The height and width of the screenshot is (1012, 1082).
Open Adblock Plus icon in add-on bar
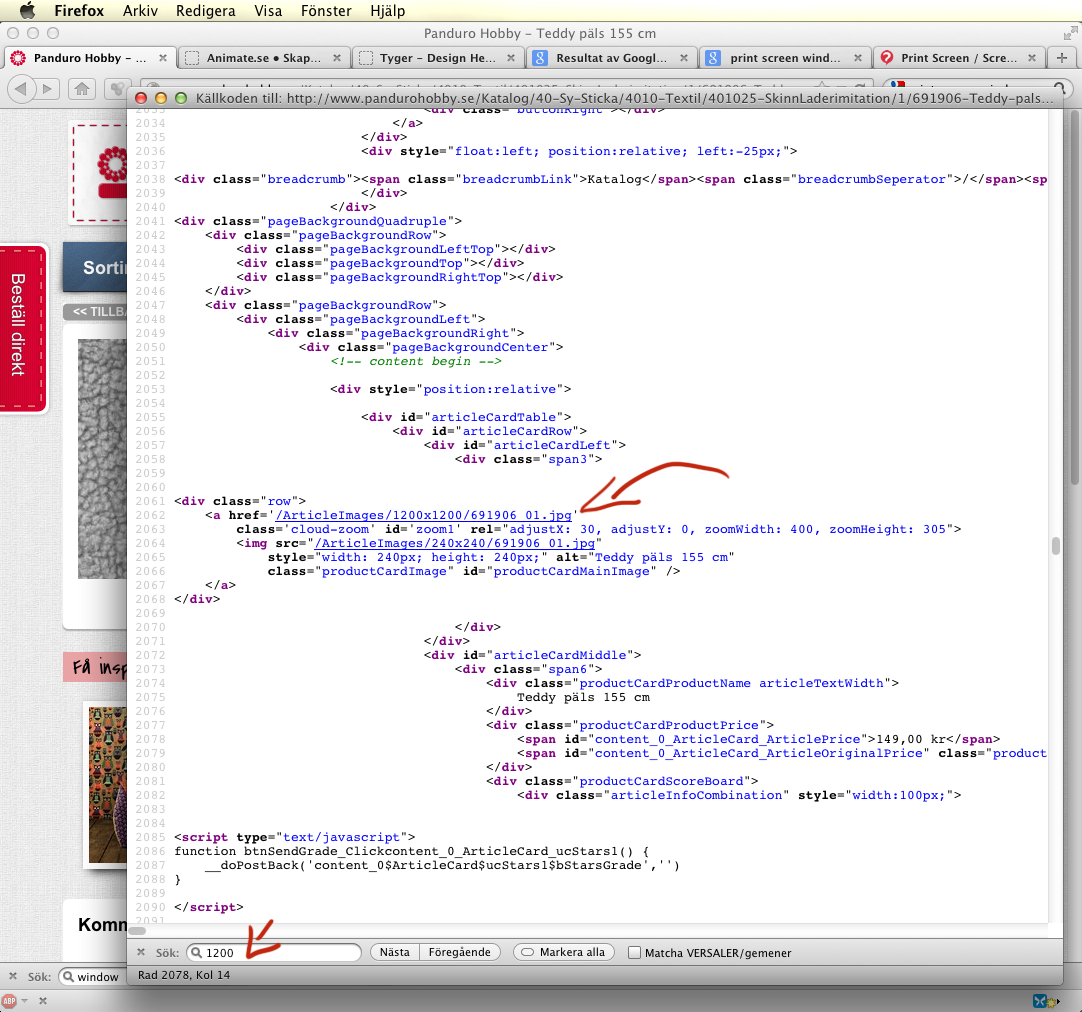coord(9,1000)
